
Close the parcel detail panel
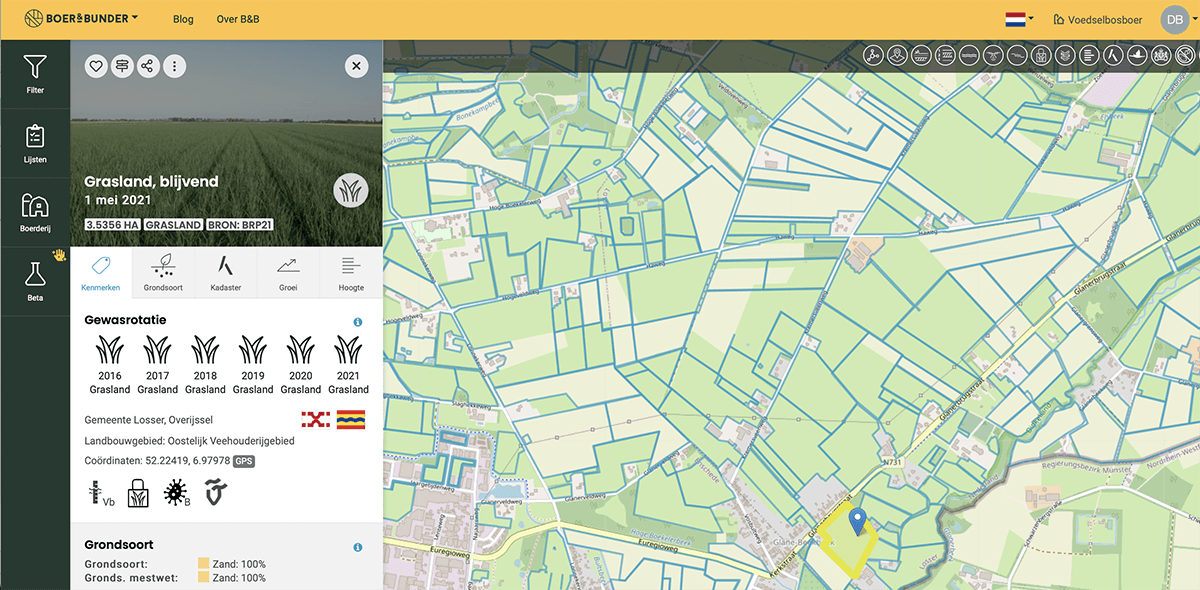(x=357, y=66)
